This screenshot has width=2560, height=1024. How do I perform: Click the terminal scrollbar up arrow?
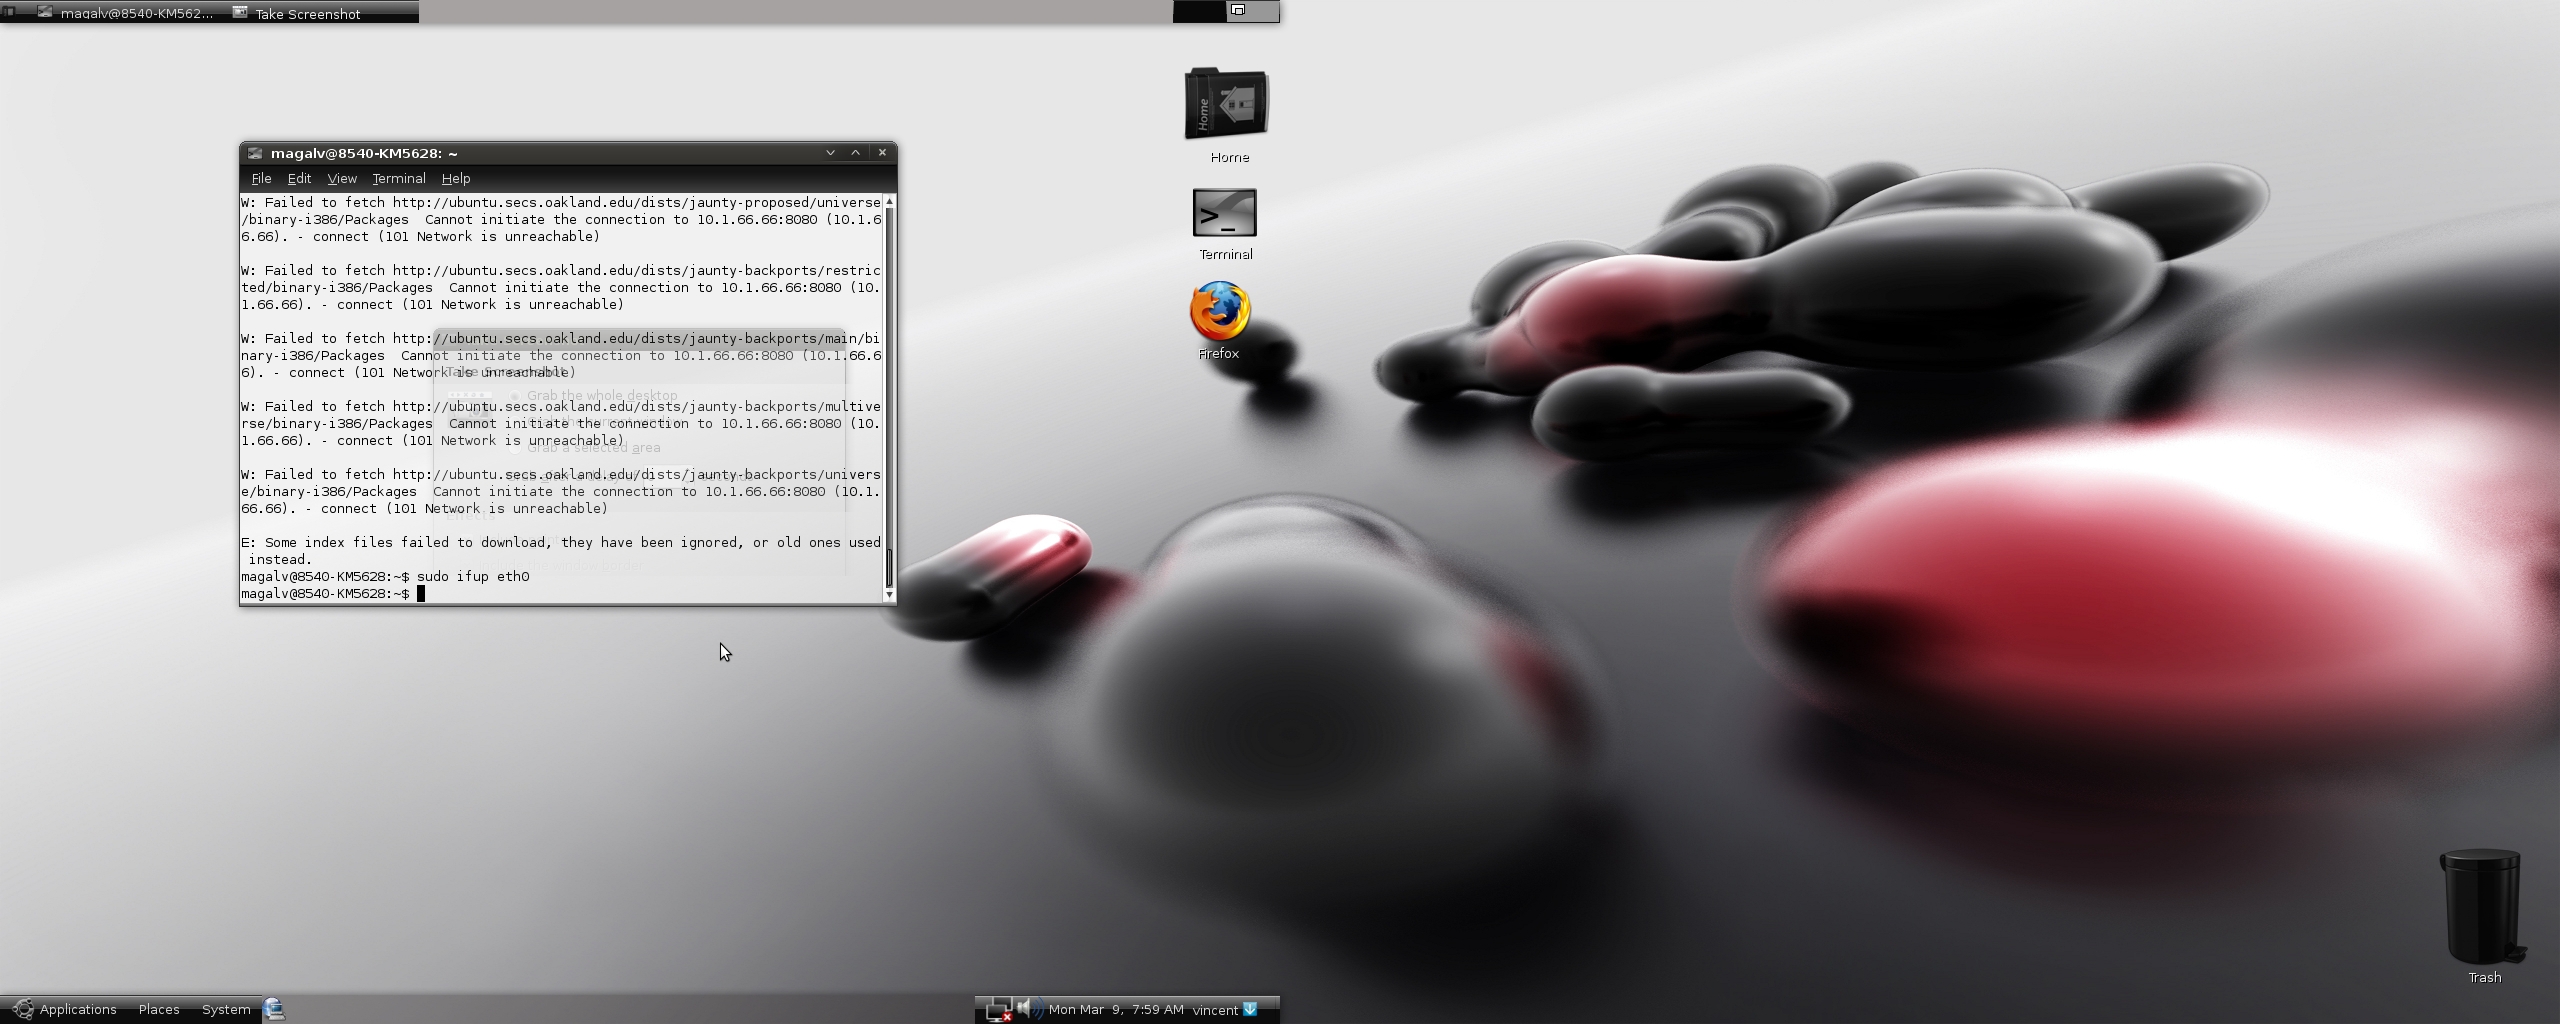click(889, 202)
